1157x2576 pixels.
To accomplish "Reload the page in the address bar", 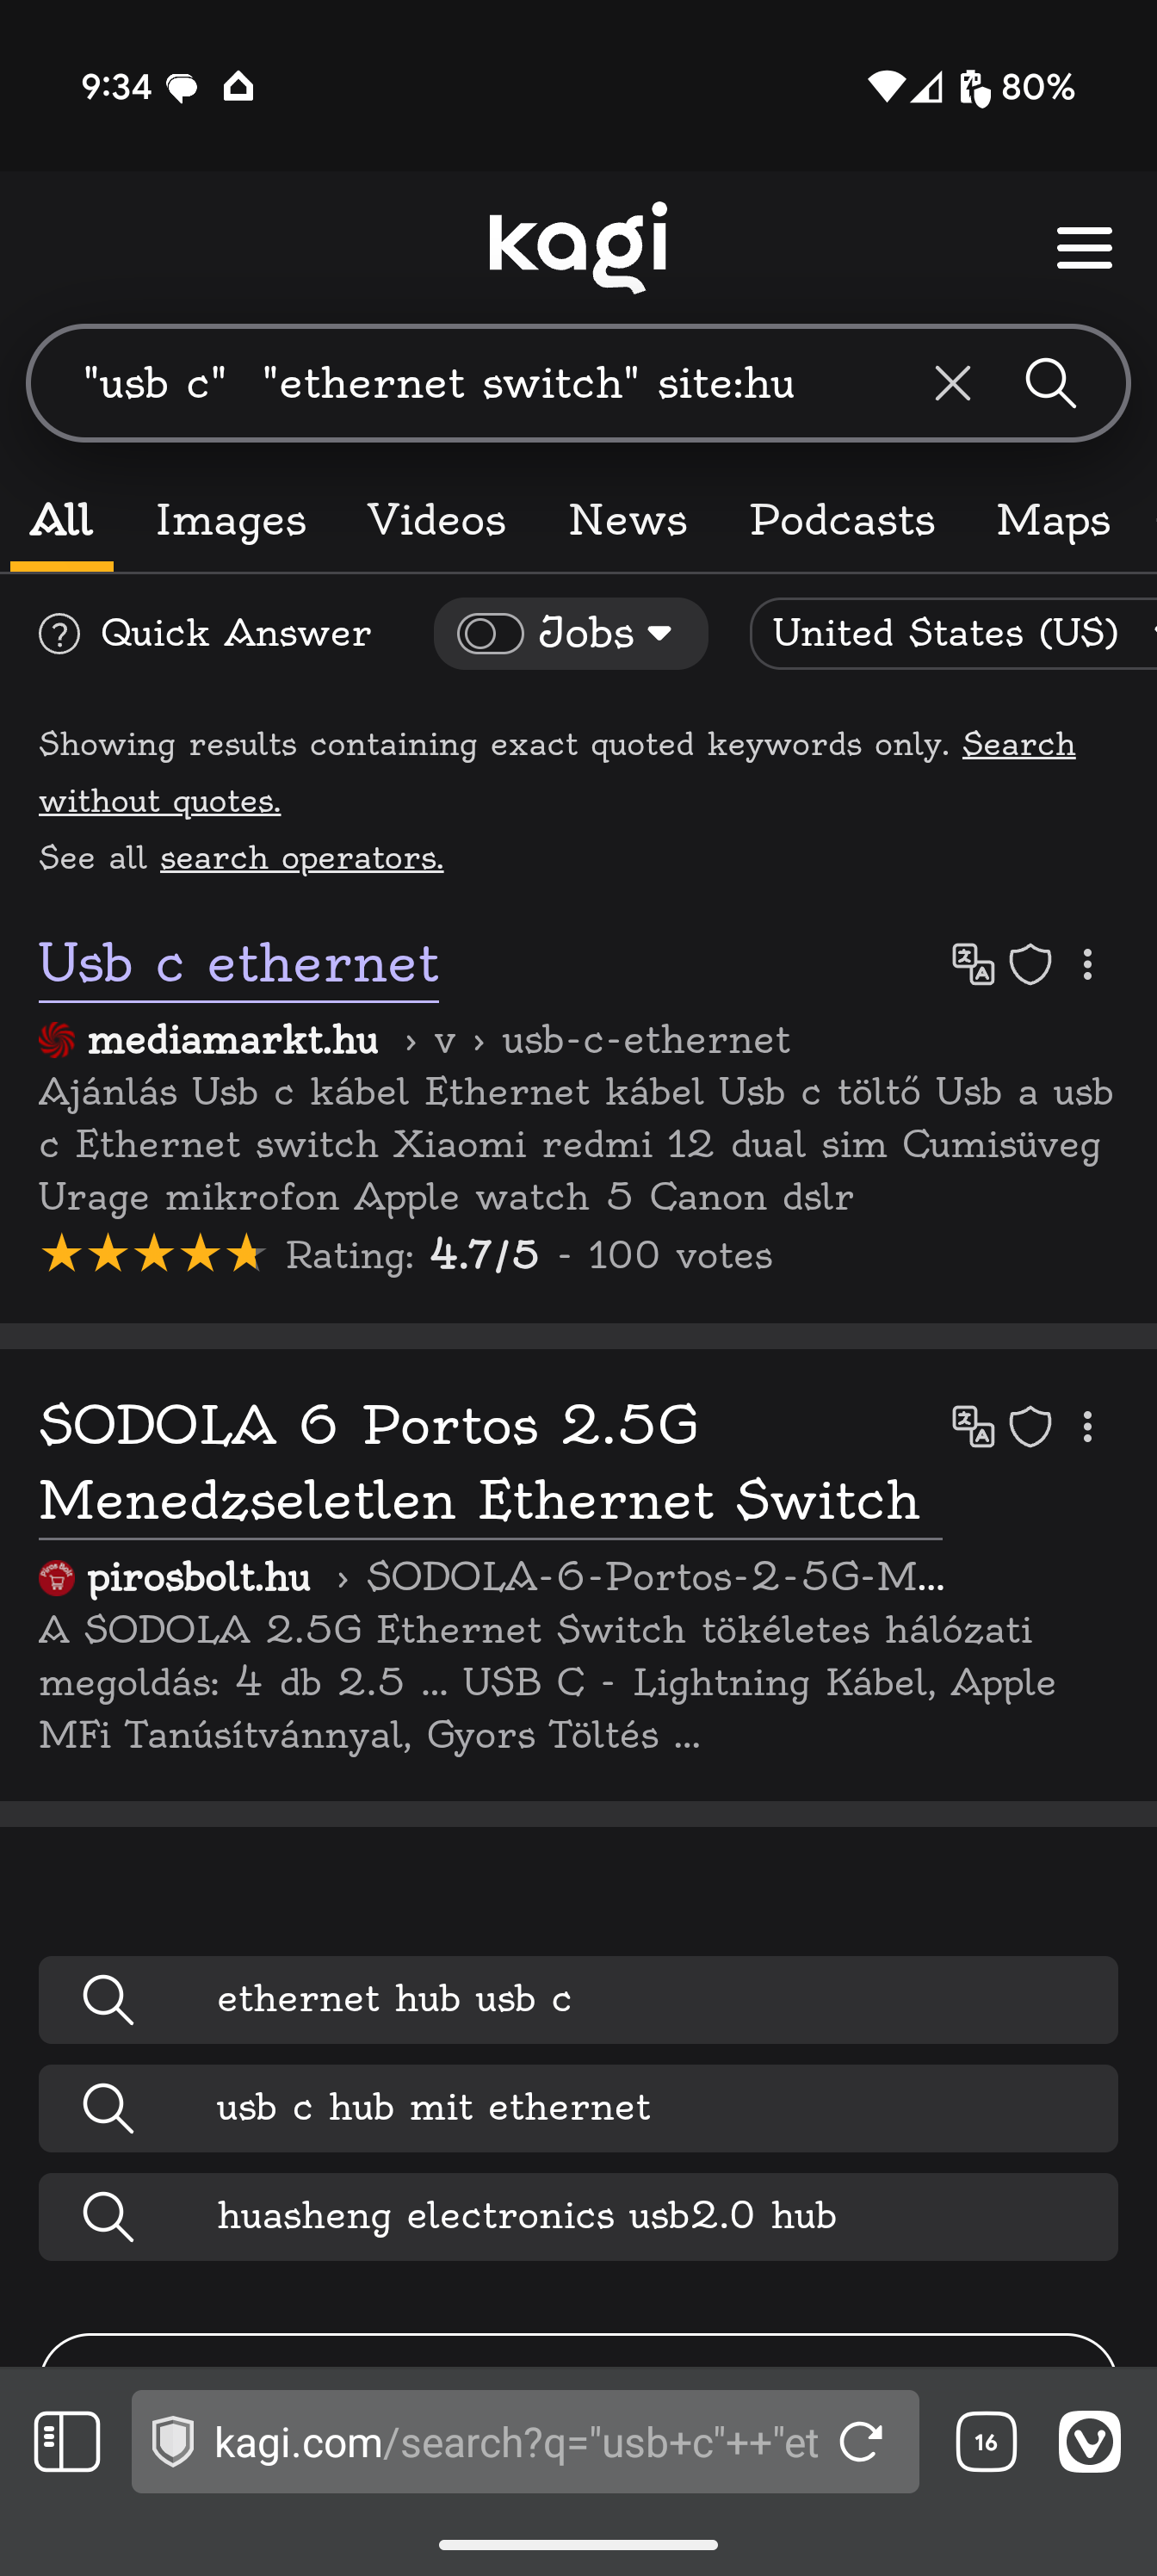I will (x=861, y=2441).
